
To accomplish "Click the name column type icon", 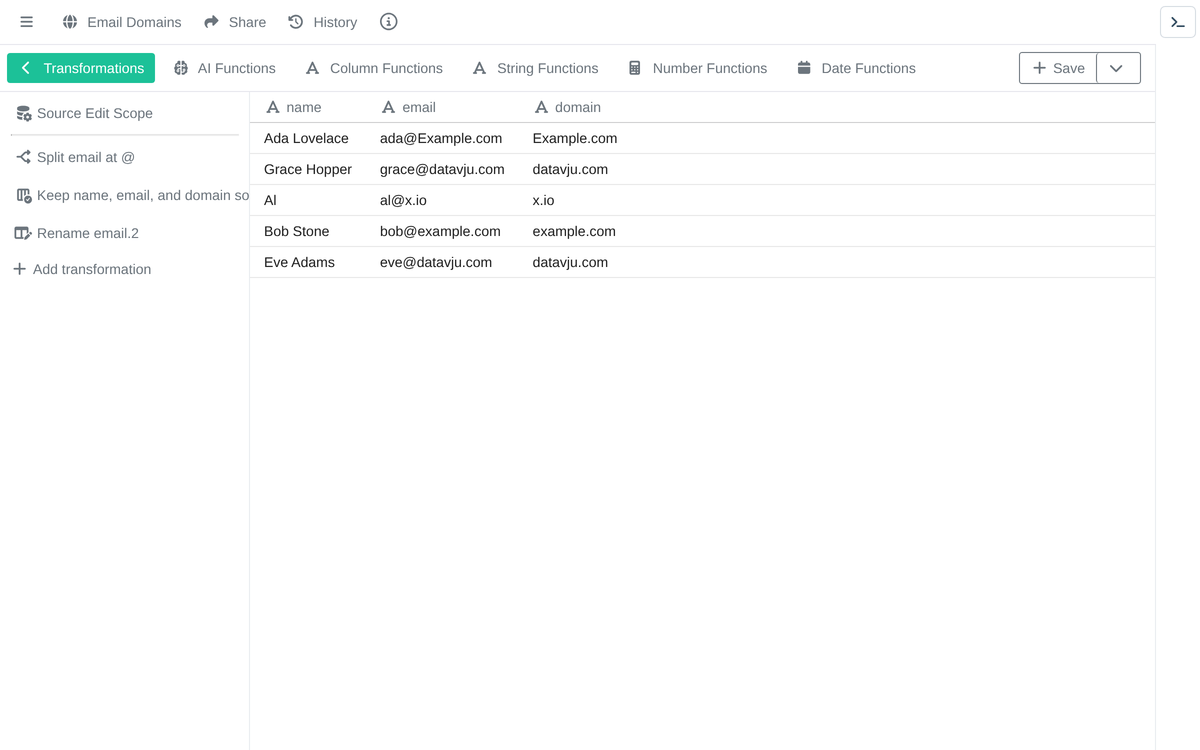I will pos(272,107).
